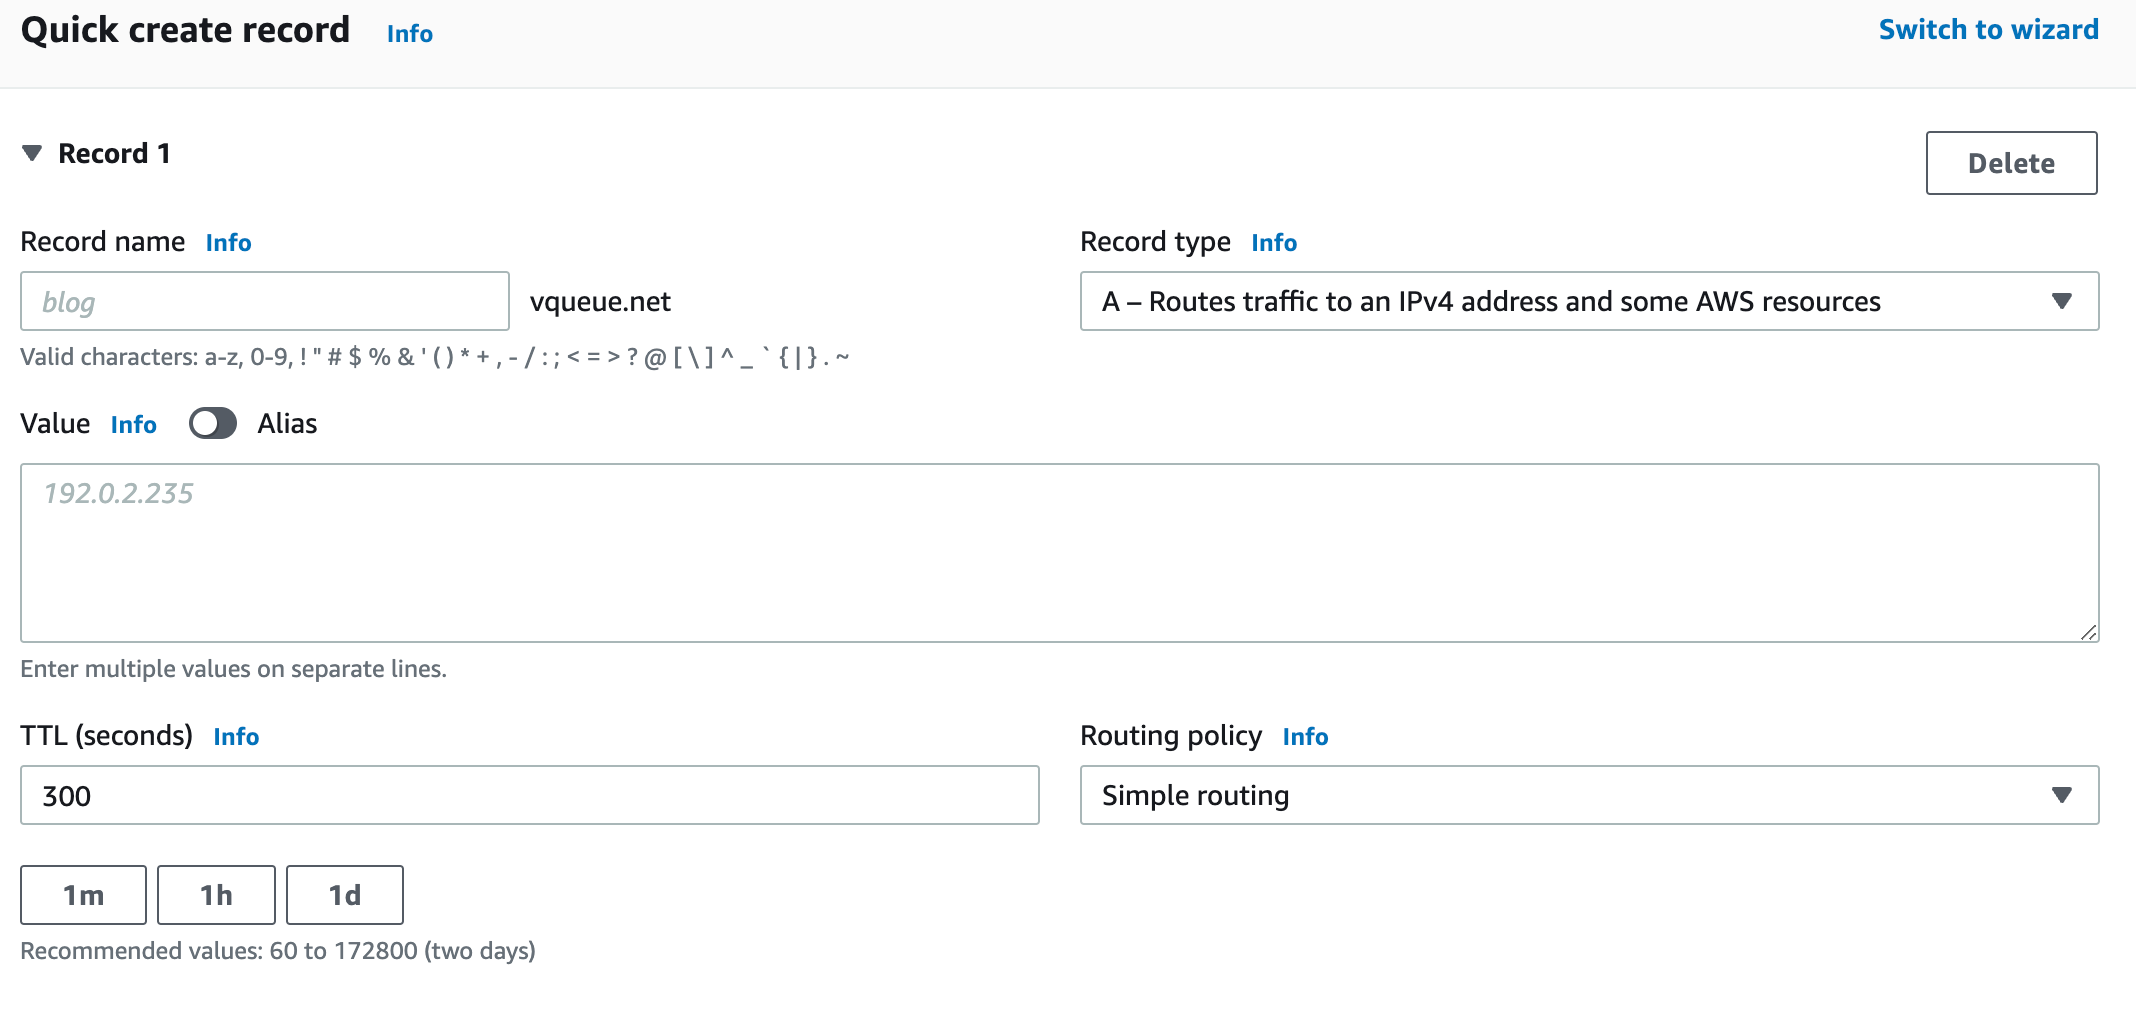The image size is (2136, 1014).
Task: Focus the Record name input field
Action: 265,301
